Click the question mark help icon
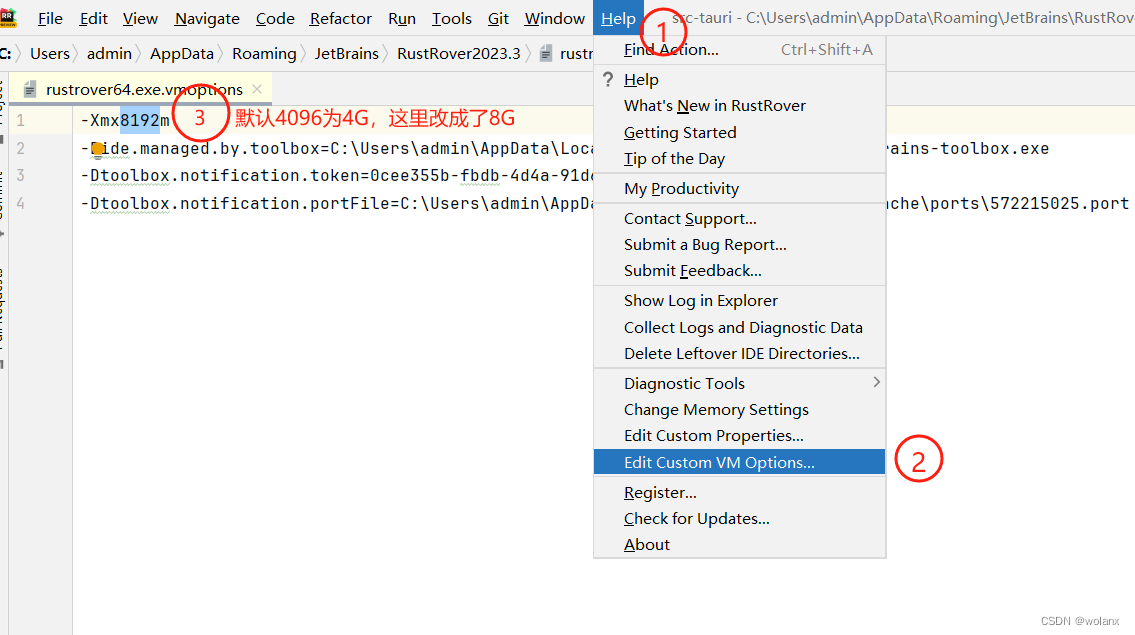The width and height of the screenshot is (1135, 635). point(608,80)
